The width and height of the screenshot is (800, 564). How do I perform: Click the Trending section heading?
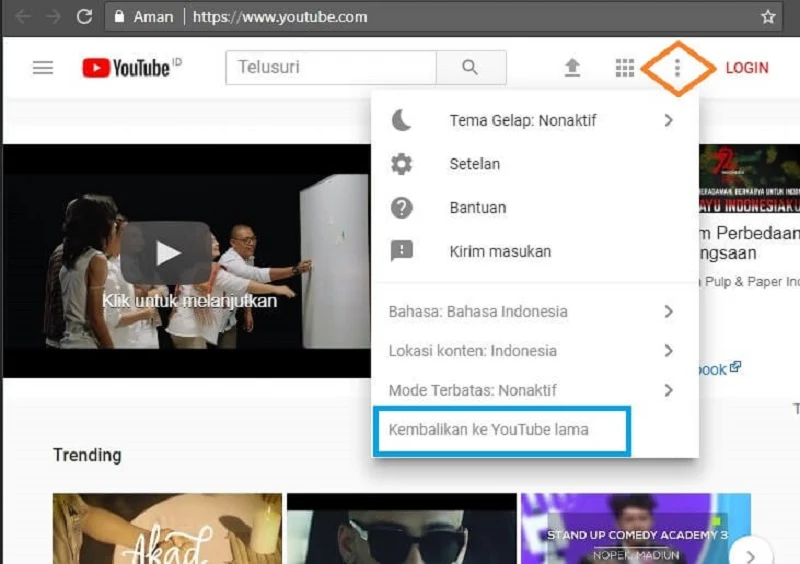87,455
